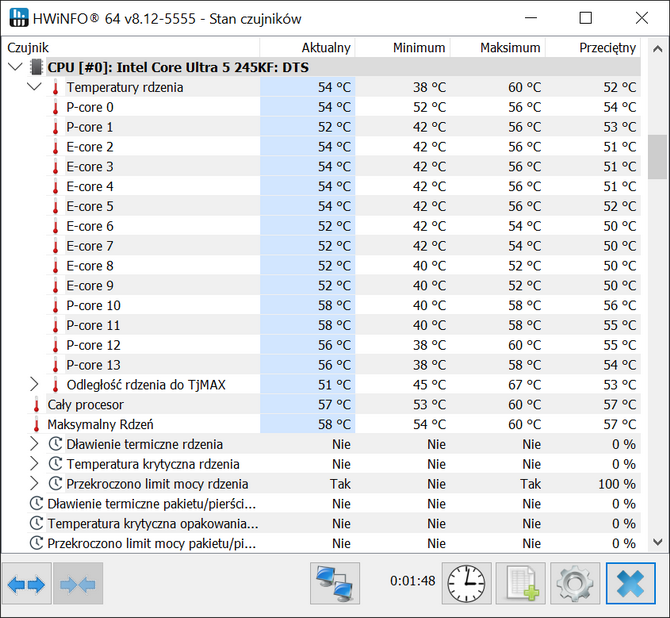This screenshot has height=618, width=670.
Task: Click the HWiNFO app icon in title bar
Action: 19,18
